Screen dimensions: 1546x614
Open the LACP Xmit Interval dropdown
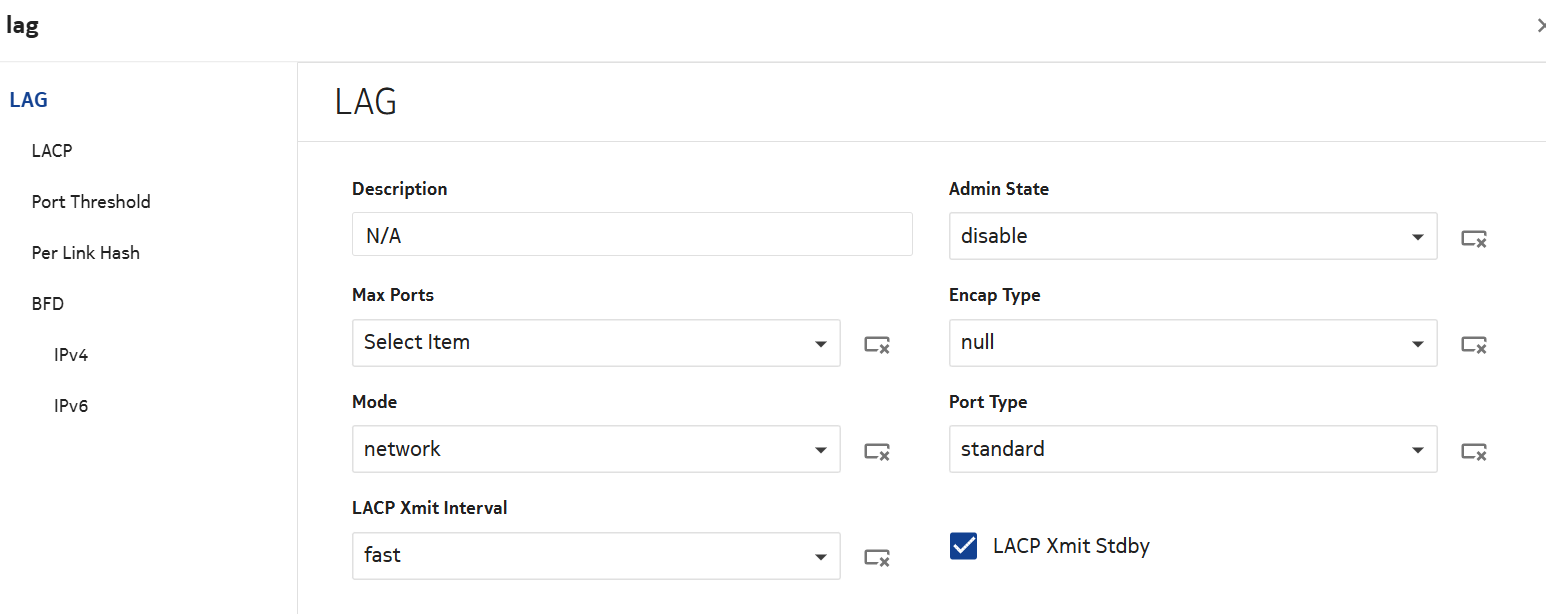(x=596, y=556)
